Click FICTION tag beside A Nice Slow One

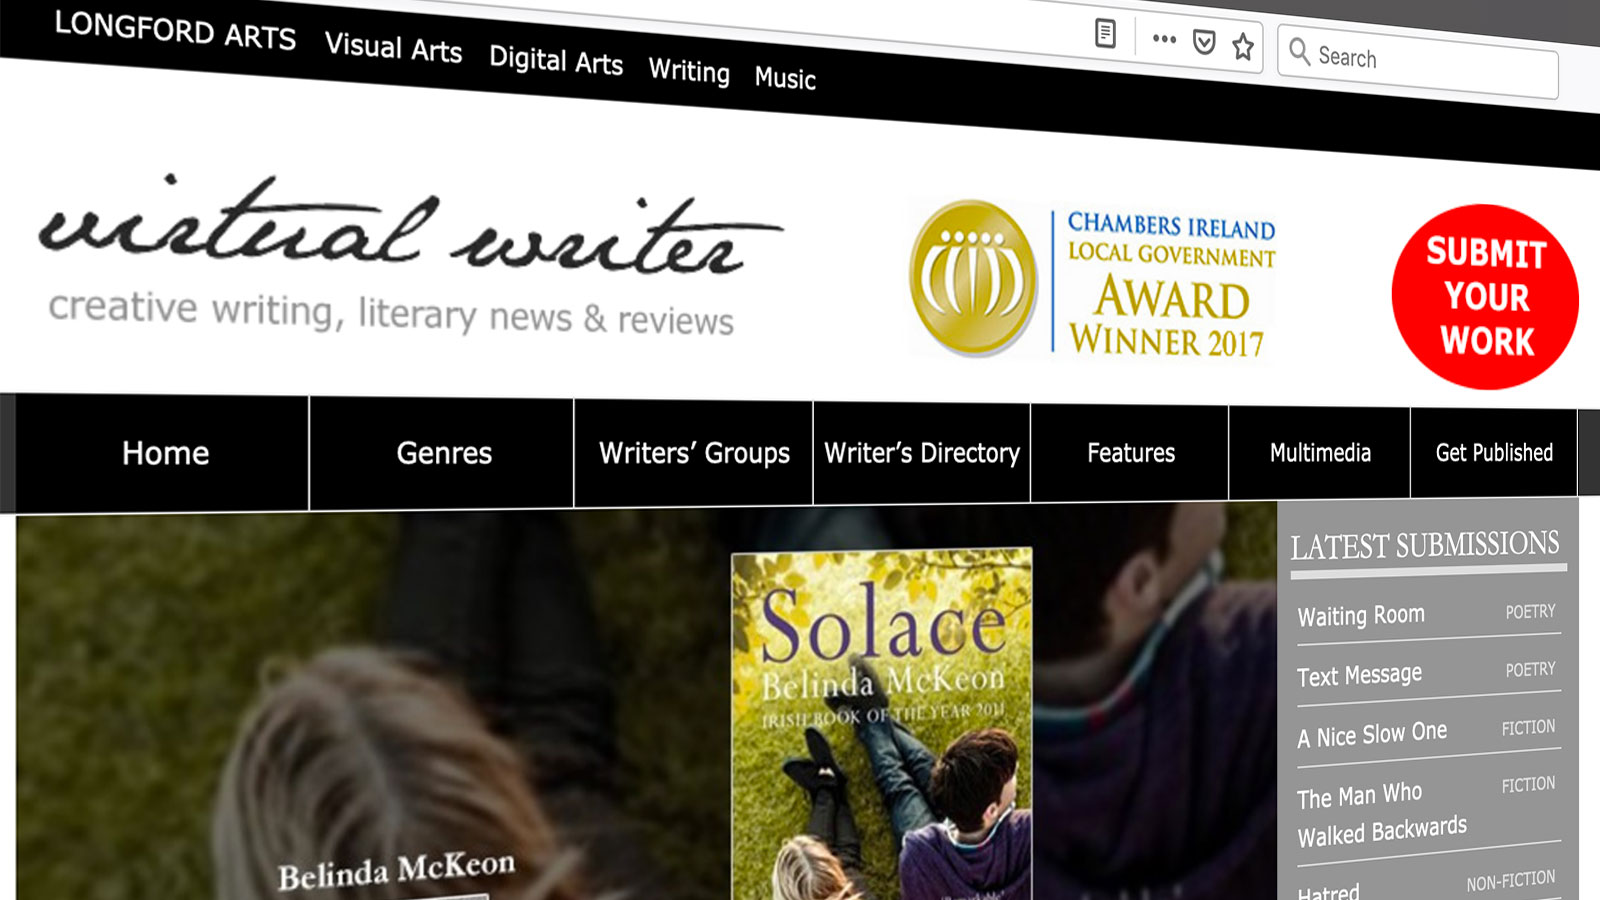[1528, 727]
